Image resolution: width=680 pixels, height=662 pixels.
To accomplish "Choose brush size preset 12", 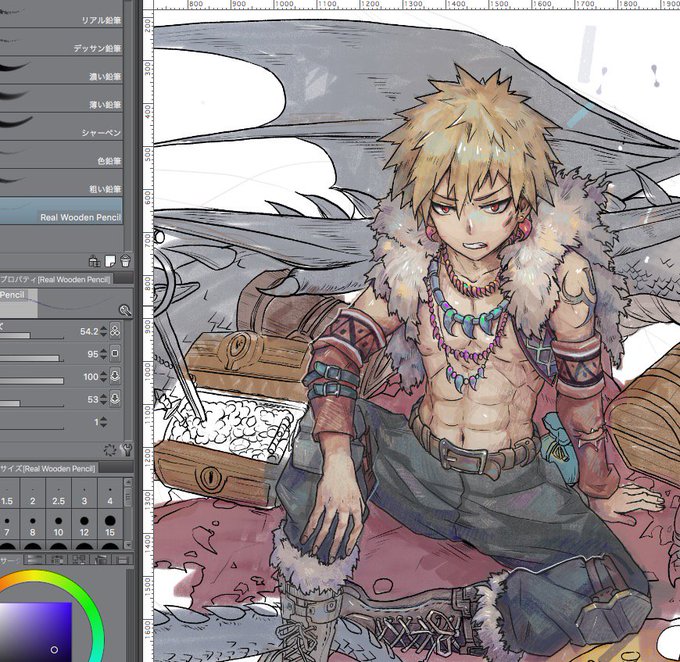I will tap(84, 524).
